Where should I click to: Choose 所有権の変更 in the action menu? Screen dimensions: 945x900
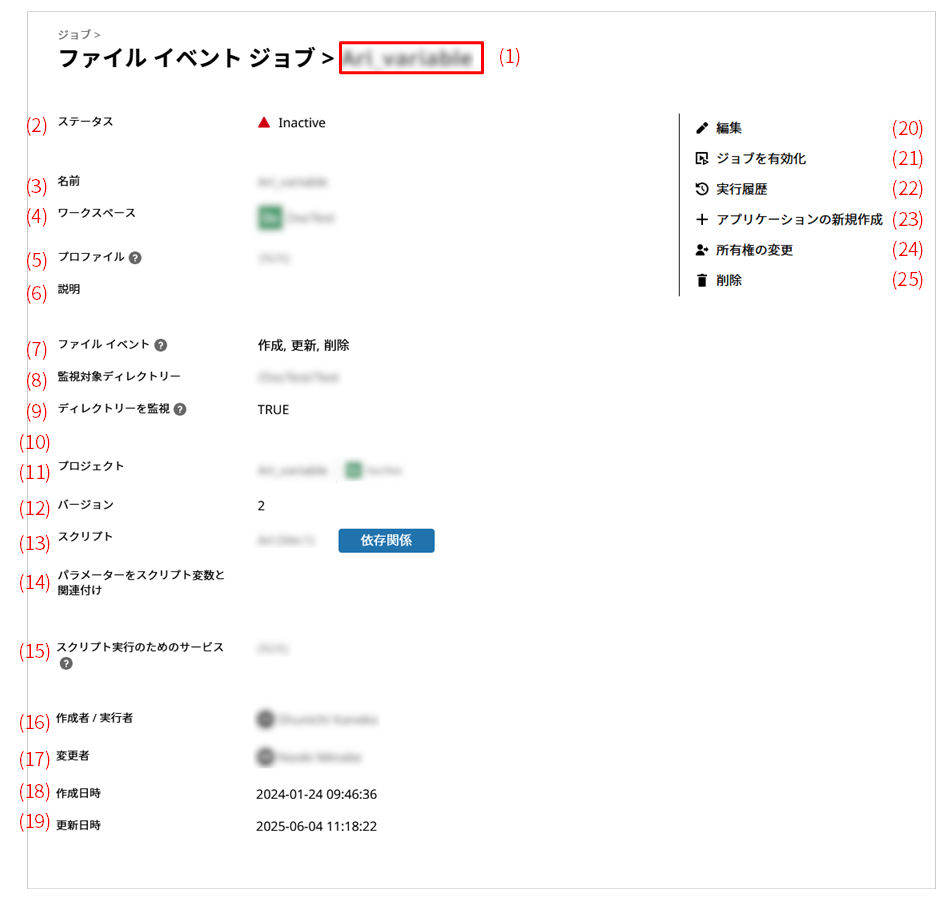click(x=754, y=250)
